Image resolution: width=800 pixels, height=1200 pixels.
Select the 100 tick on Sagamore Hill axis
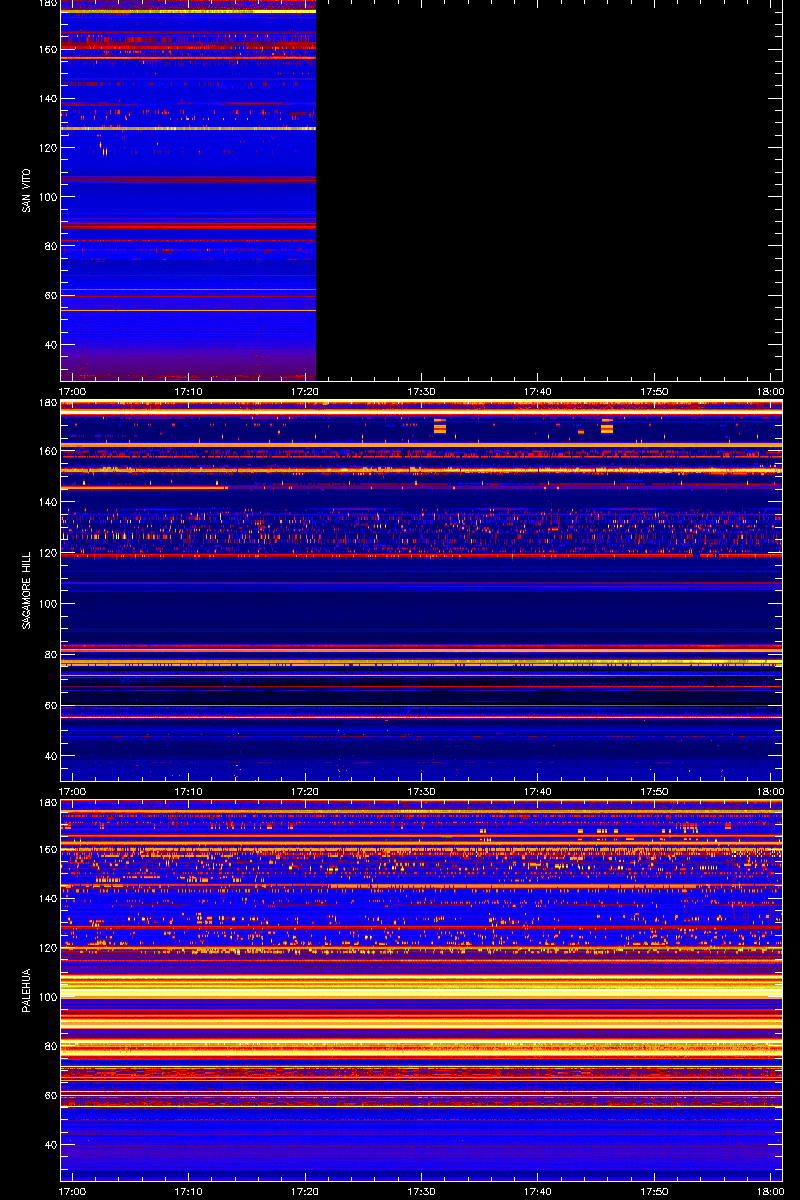[x=47, y=604]
